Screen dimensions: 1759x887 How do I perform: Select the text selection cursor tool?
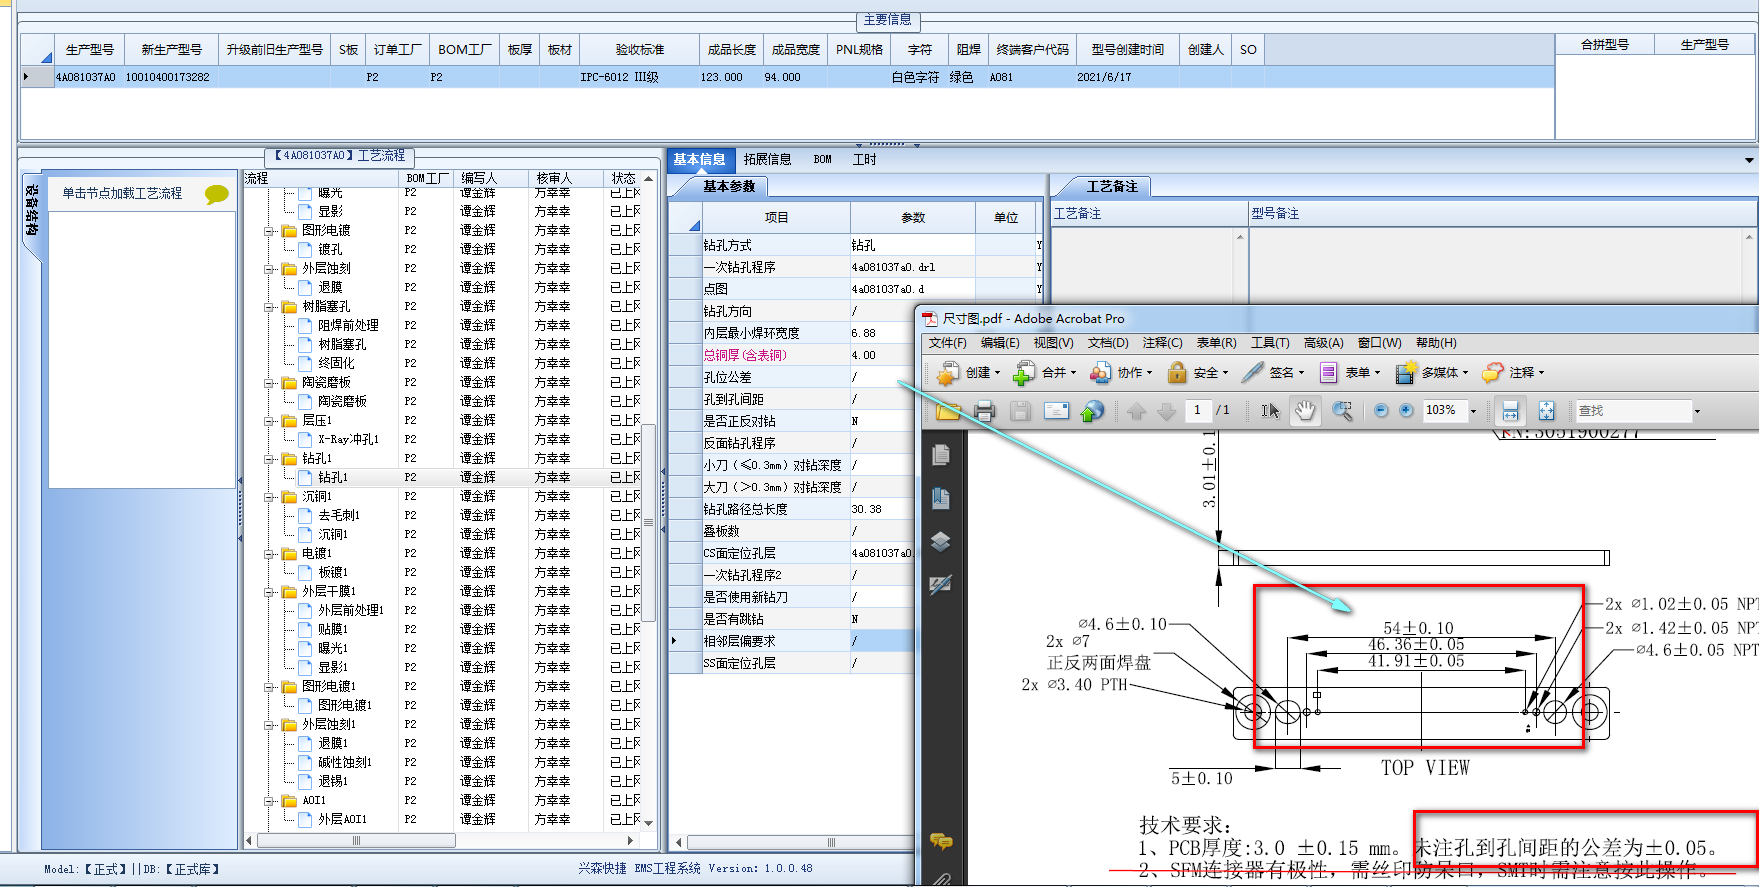tap(1270, 411)
